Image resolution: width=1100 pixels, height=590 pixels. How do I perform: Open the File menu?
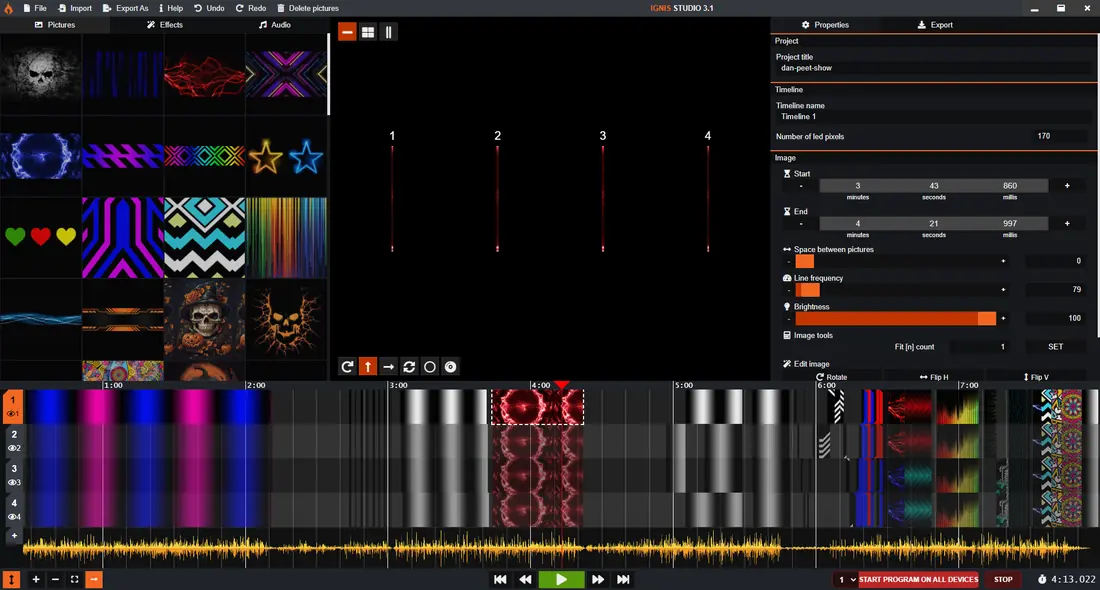34,8
